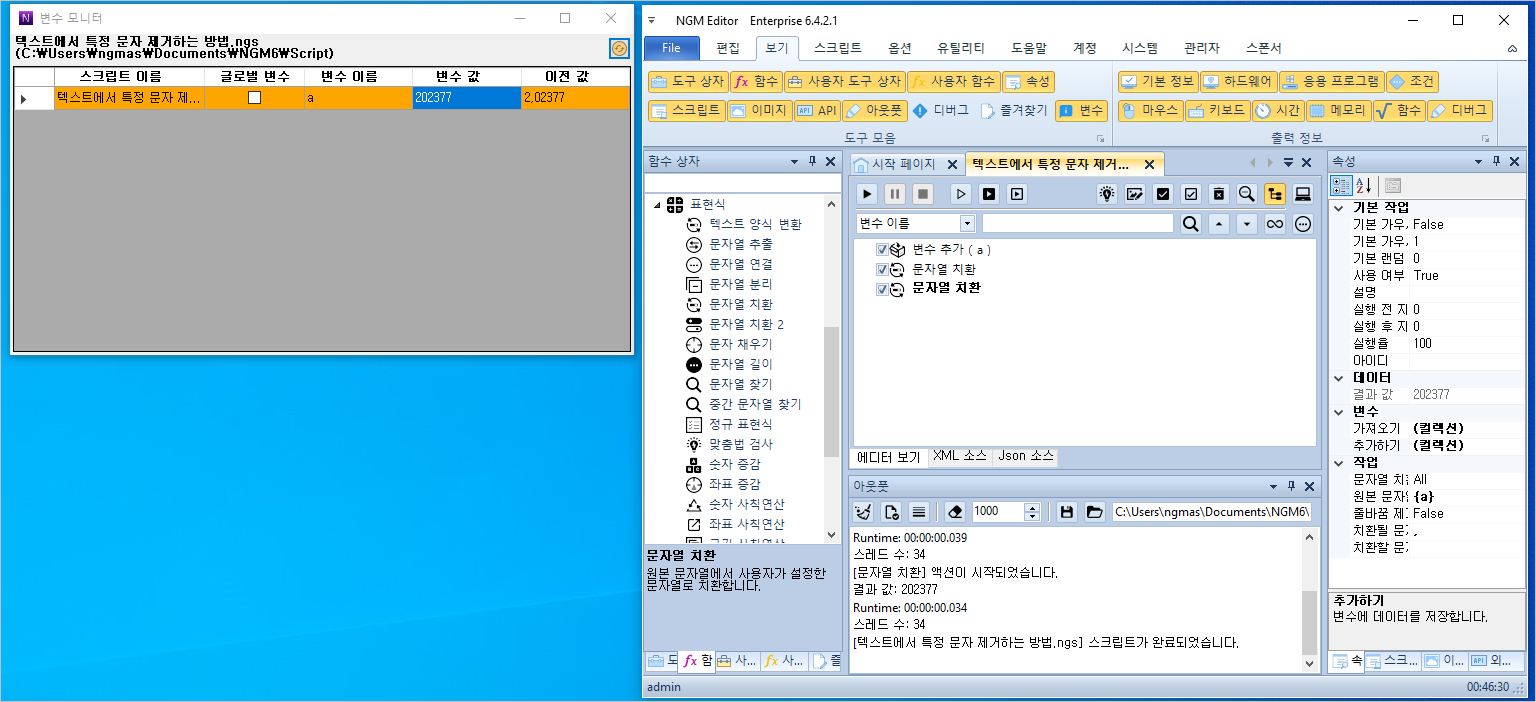Click the outline play button in editor toolbar
Viewport: 1536px width, 702px height.
[x=961, y=194]
